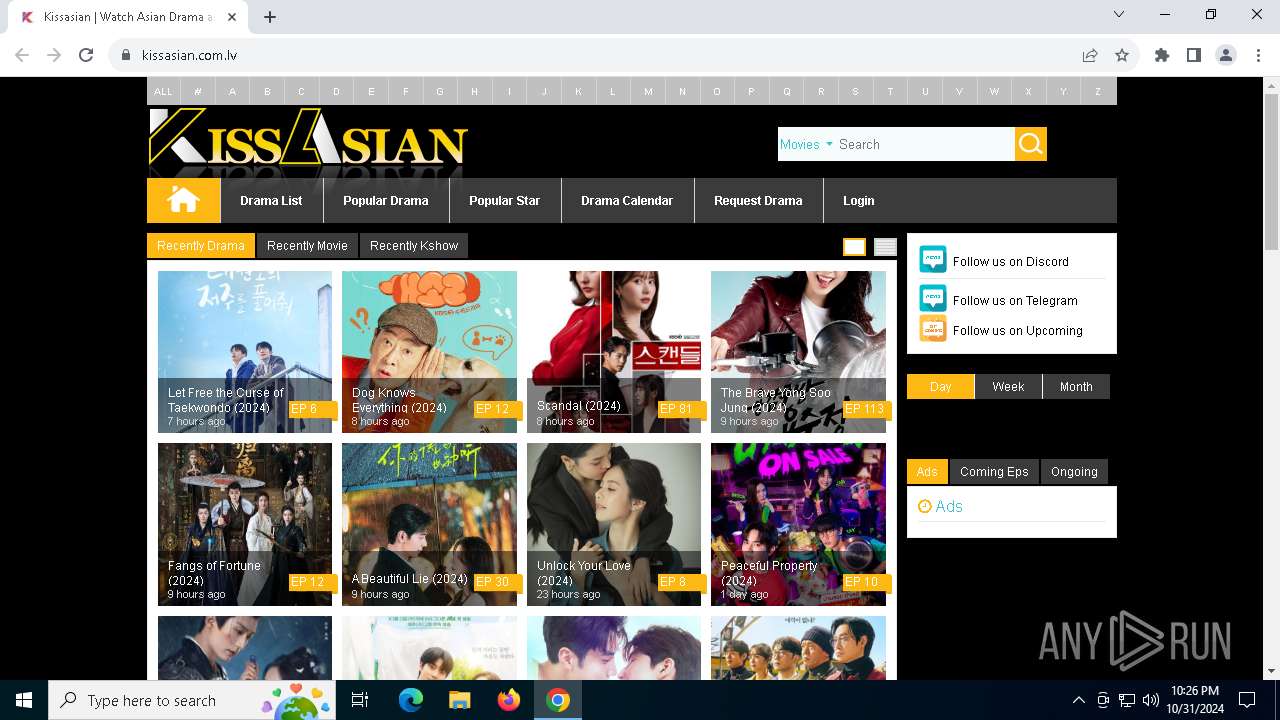Open the Upcoming follow icon

932,329
